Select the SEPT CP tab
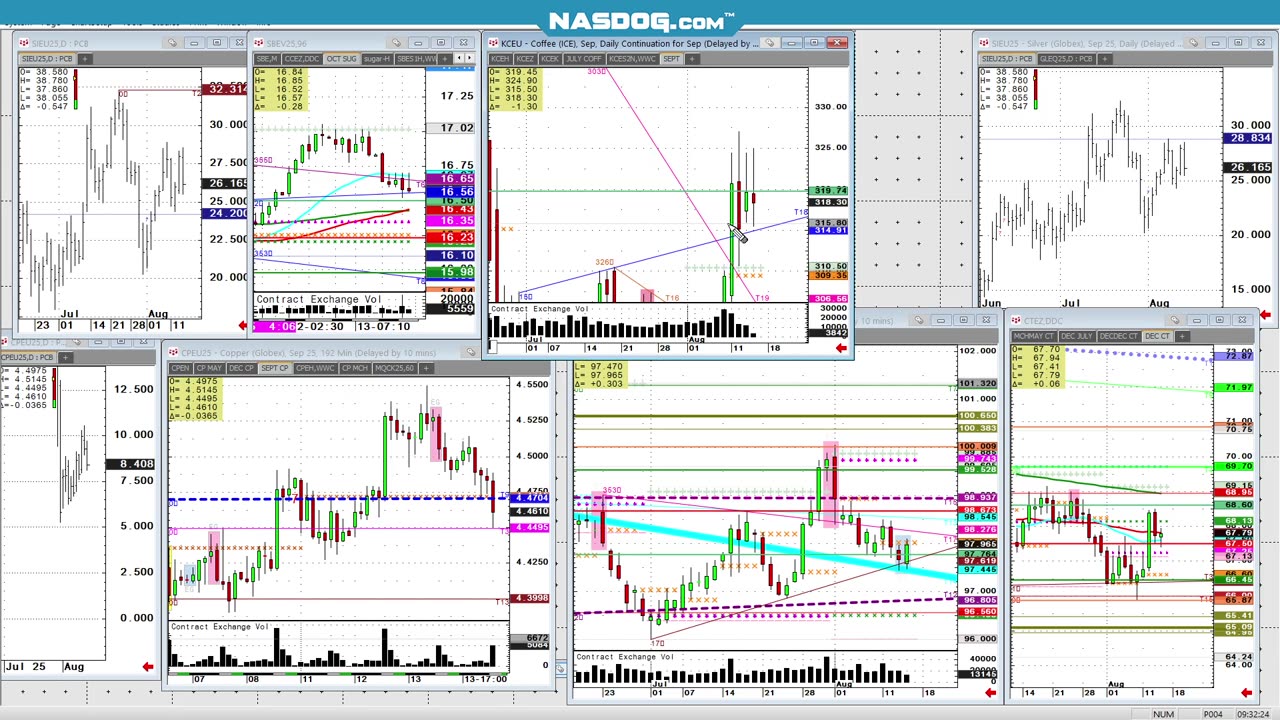This screenshot has width=1280, height=720. [x=274, y=368]
